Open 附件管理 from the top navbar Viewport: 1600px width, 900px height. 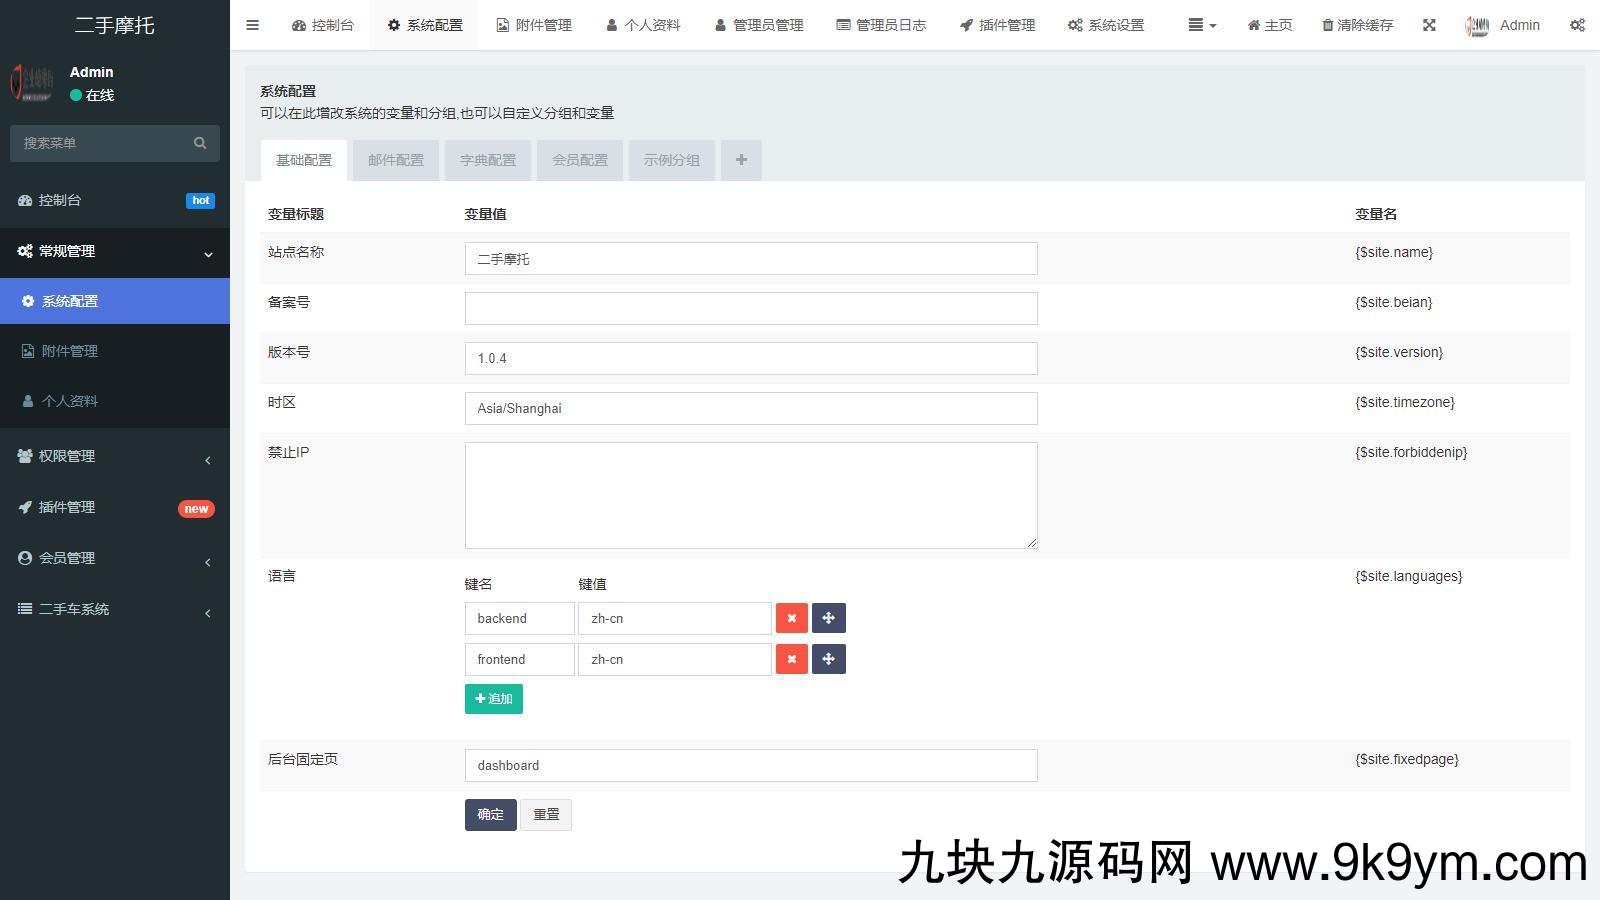tap(534, 25)
